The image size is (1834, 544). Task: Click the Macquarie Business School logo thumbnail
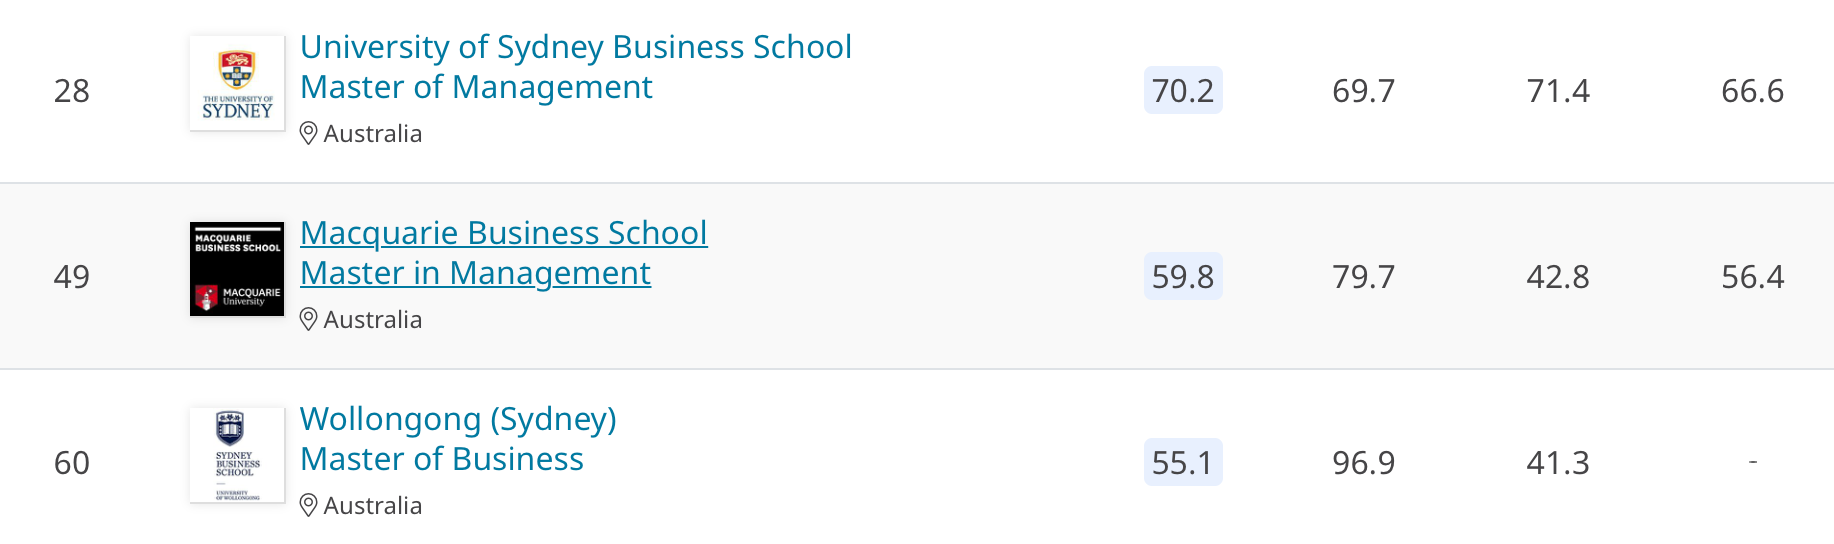click(237, 269)
